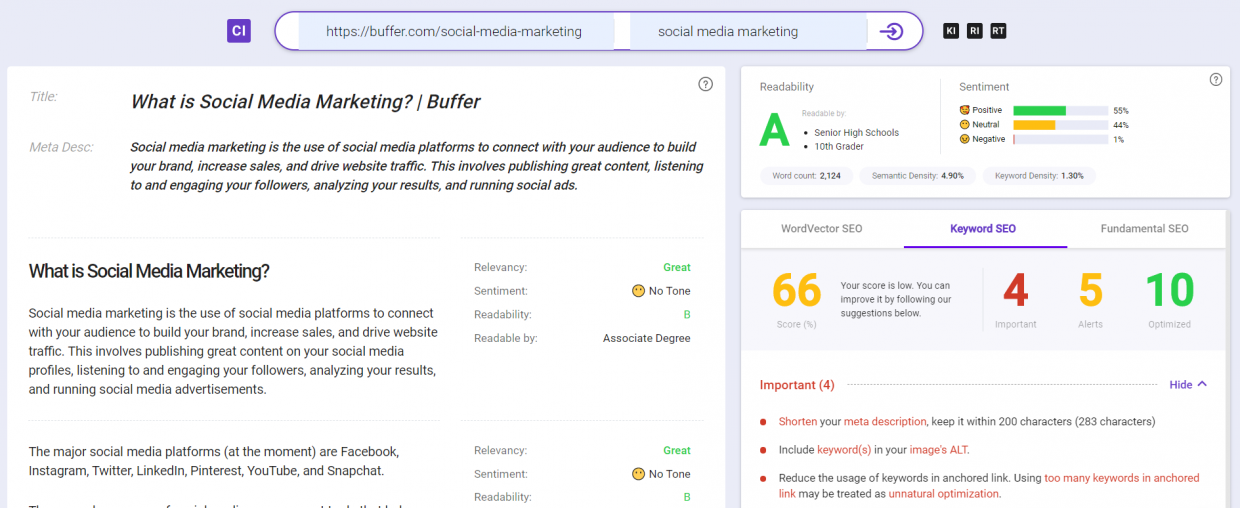Click the first section Readability B value
The image size is (1240, 508).
[x=687, y=315]
